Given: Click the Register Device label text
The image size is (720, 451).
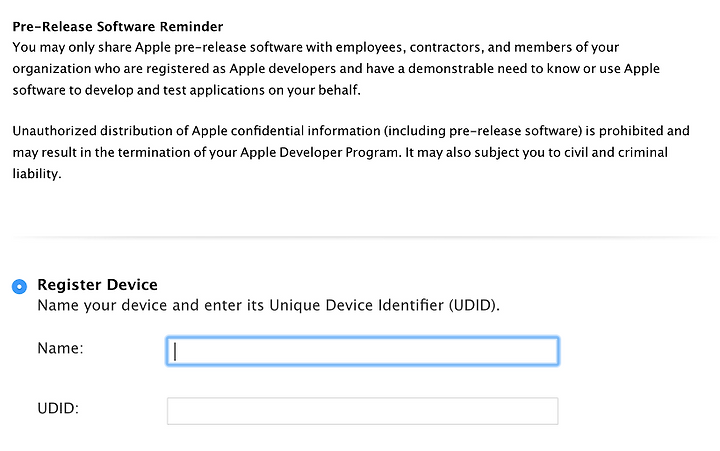Looking at the screenshot, I should click(97, 285).
